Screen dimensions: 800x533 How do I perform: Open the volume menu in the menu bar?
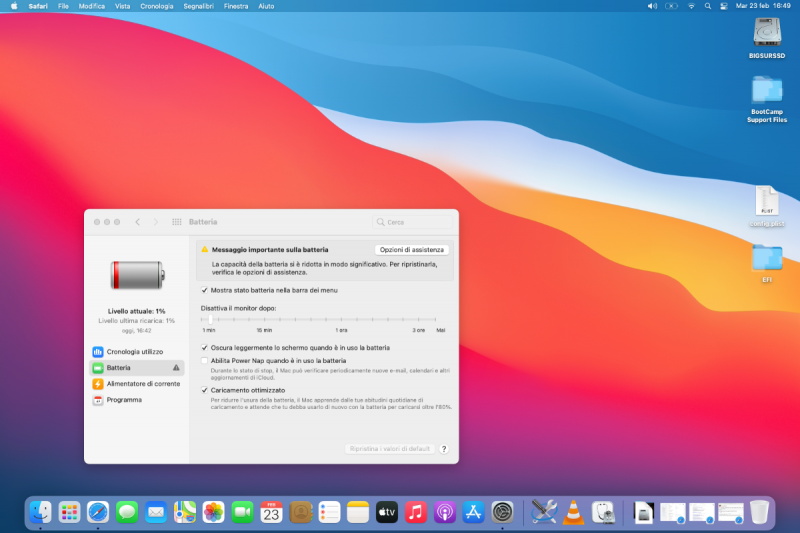coord(653,6)
